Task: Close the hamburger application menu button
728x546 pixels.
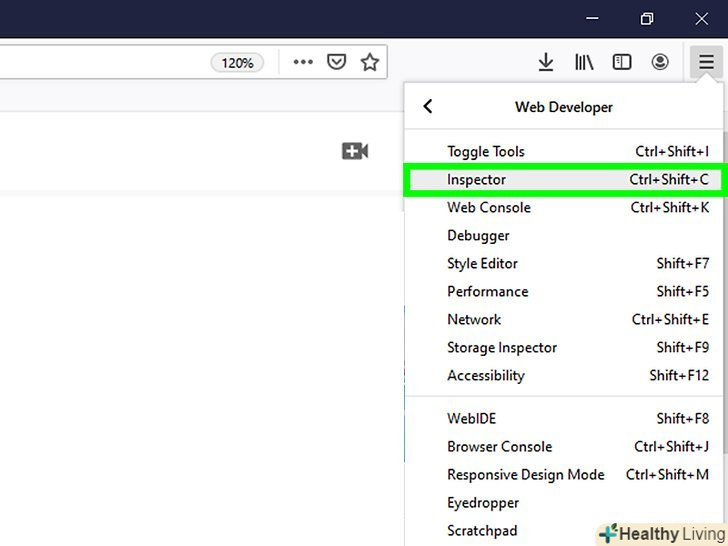Action: click(706, 62)
